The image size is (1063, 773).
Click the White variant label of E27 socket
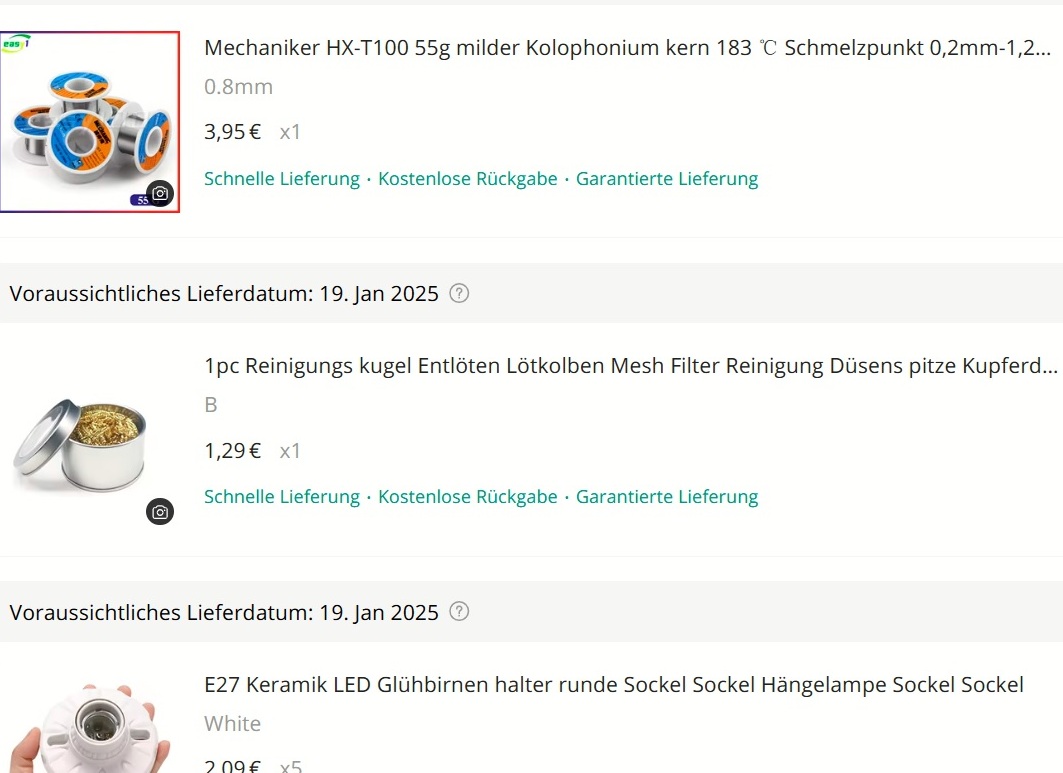233,724
